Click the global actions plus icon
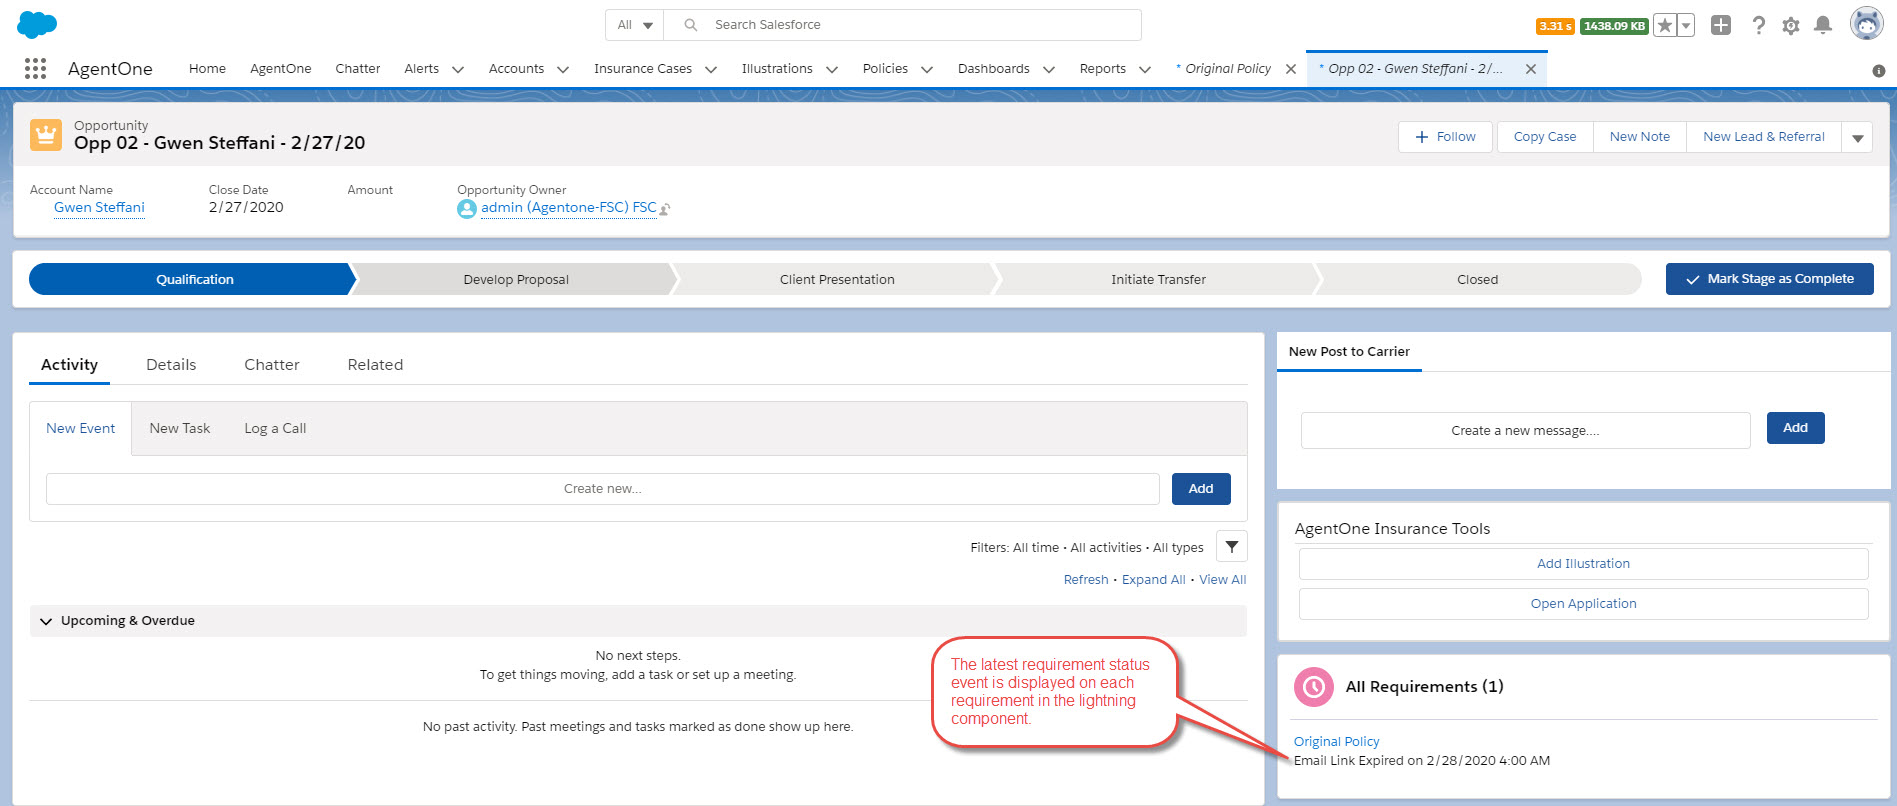1897x806 pixels. point(1720,25)
